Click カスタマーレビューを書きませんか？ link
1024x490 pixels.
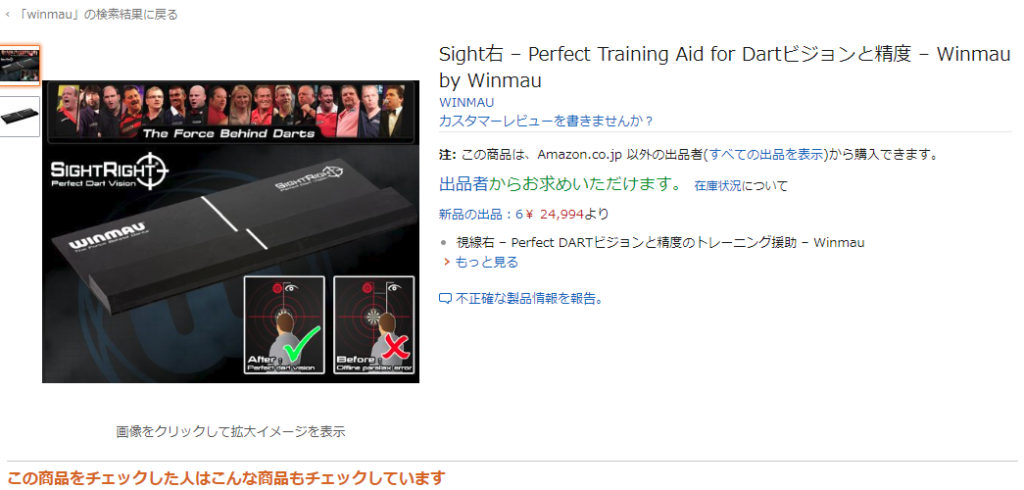point(547,121)
